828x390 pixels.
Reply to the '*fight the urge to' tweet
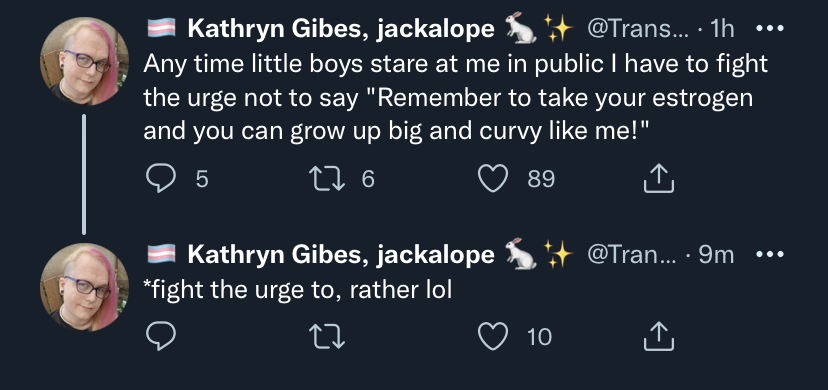pyautogui.click(x=161, y=336)
